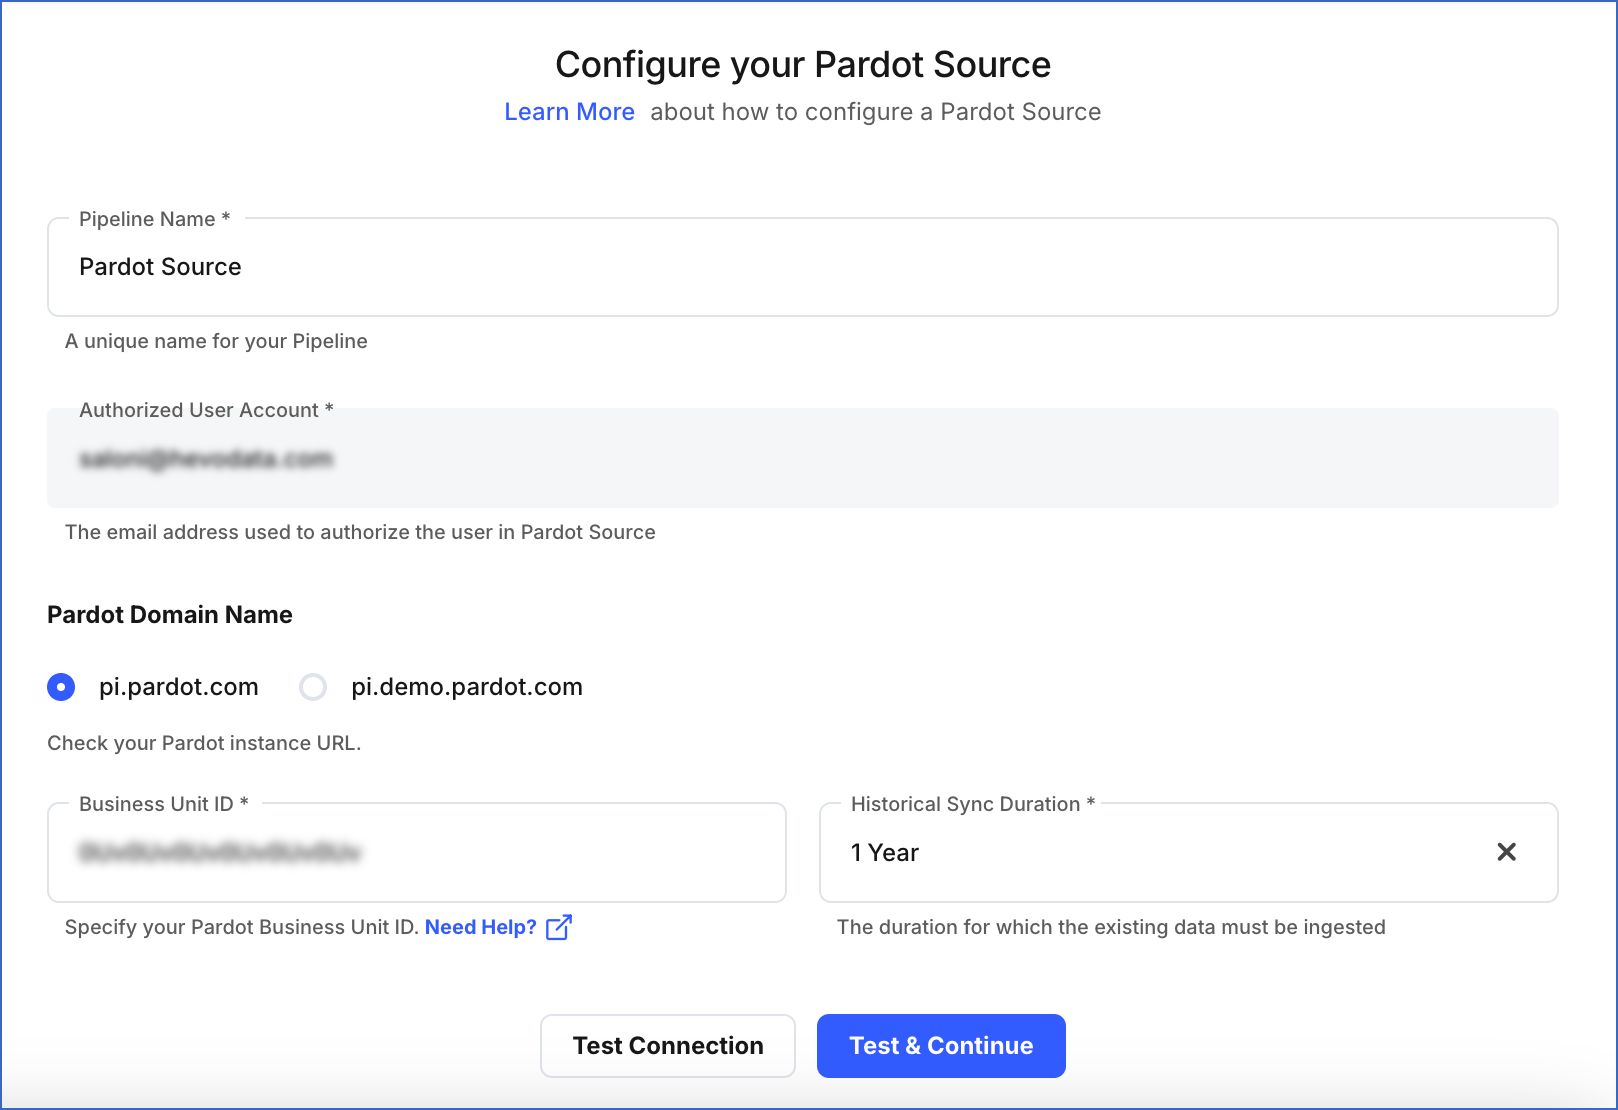
Task: Click the external link icon beside Need Help?
Action: pyautogui.click(x=559, y=927)
